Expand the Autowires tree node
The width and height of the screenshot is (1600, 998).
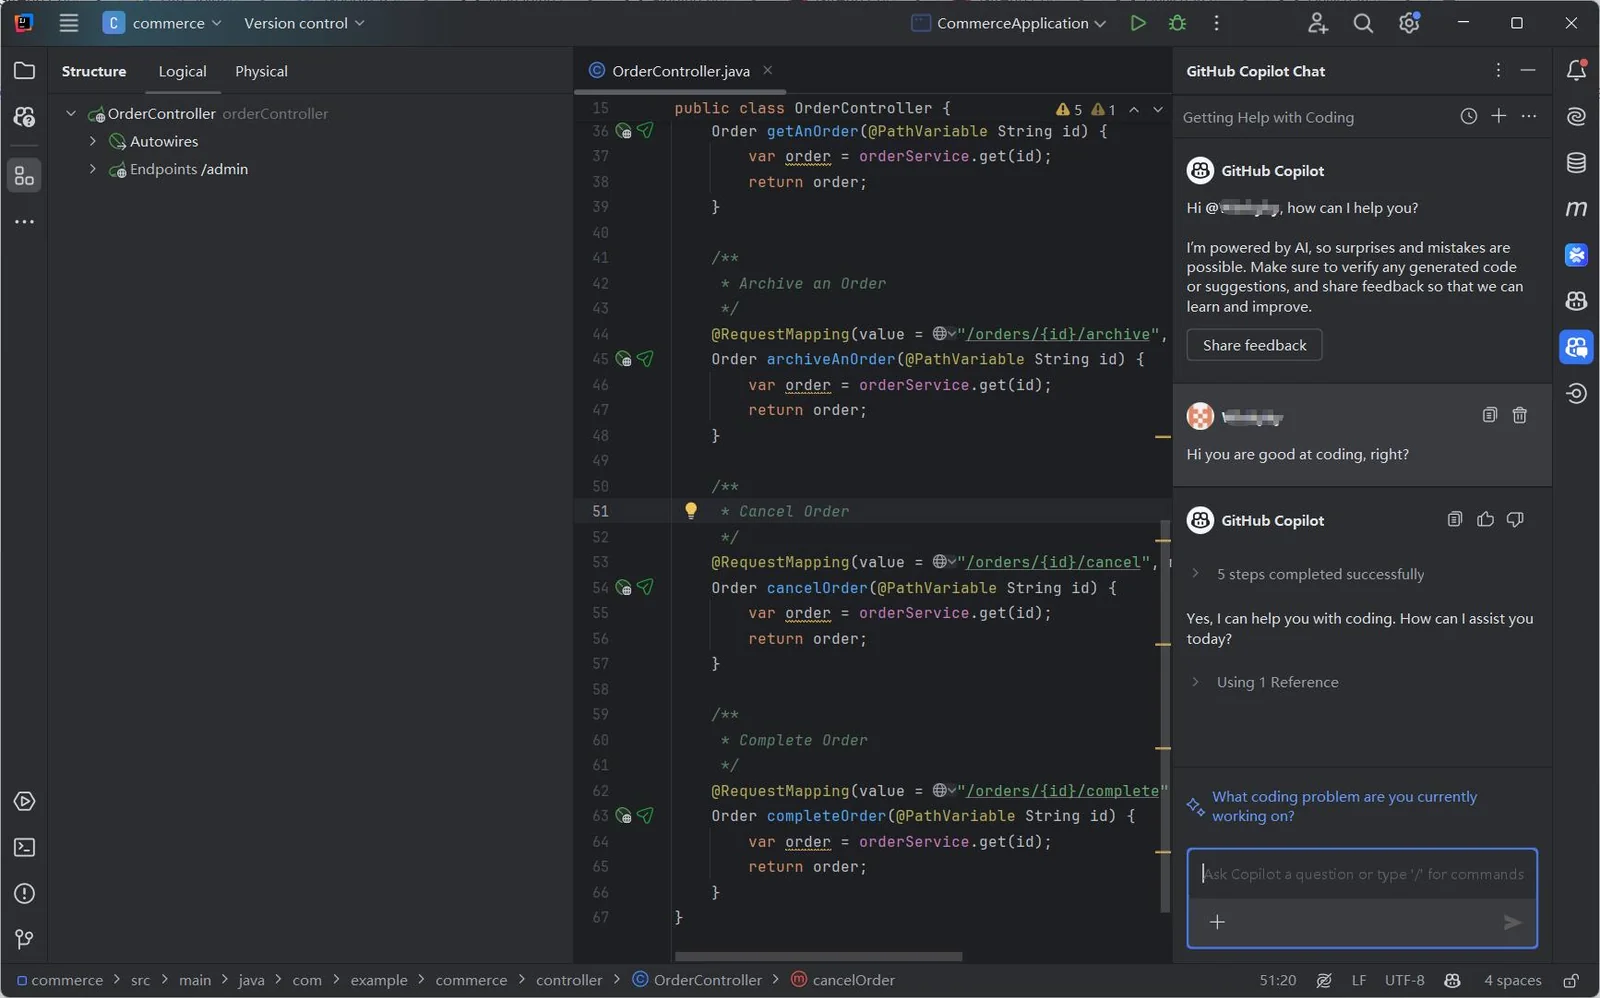pyautogui.click(x=93, y=141)
